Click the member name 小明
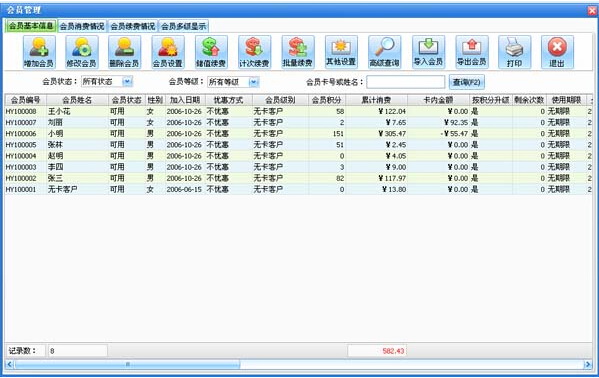 pos(55,133)
